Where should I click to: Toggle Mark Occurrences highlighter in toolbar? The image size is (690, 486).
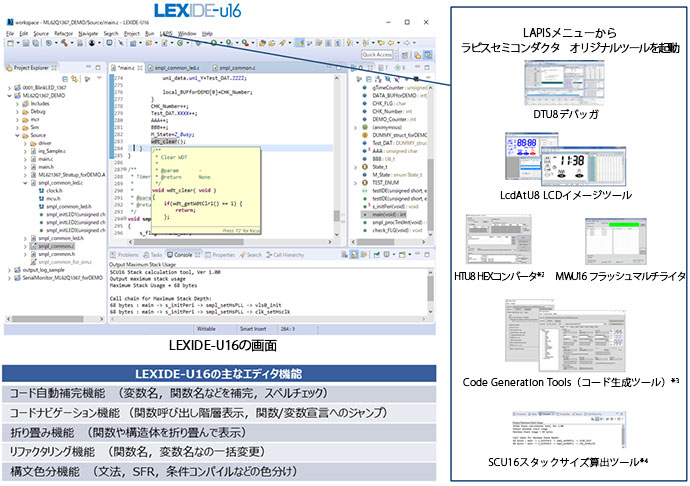tap(300, 43)
